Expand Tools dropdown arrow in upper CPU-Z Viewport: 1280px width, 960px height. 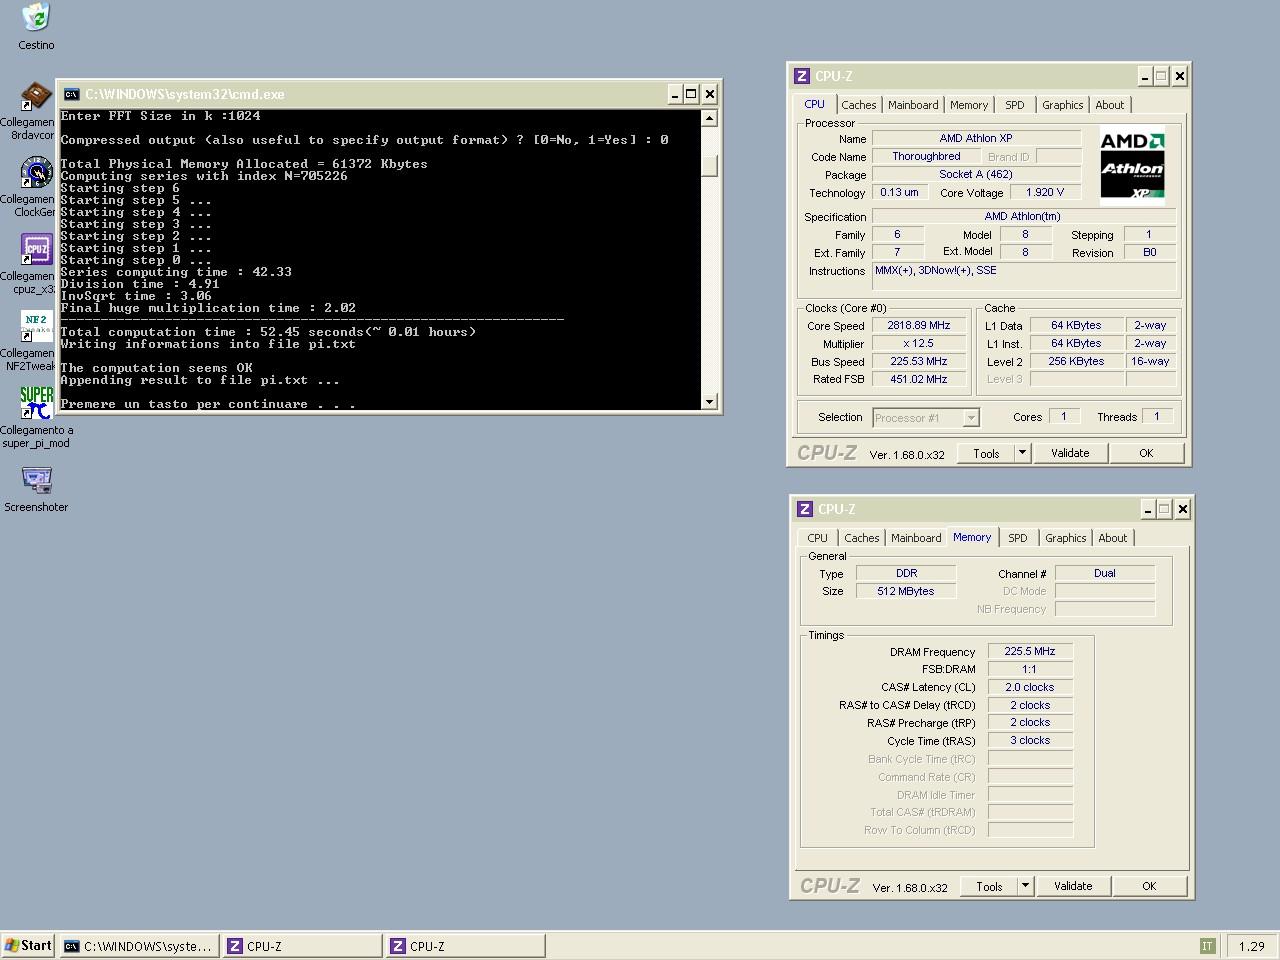pos(1022,453)
